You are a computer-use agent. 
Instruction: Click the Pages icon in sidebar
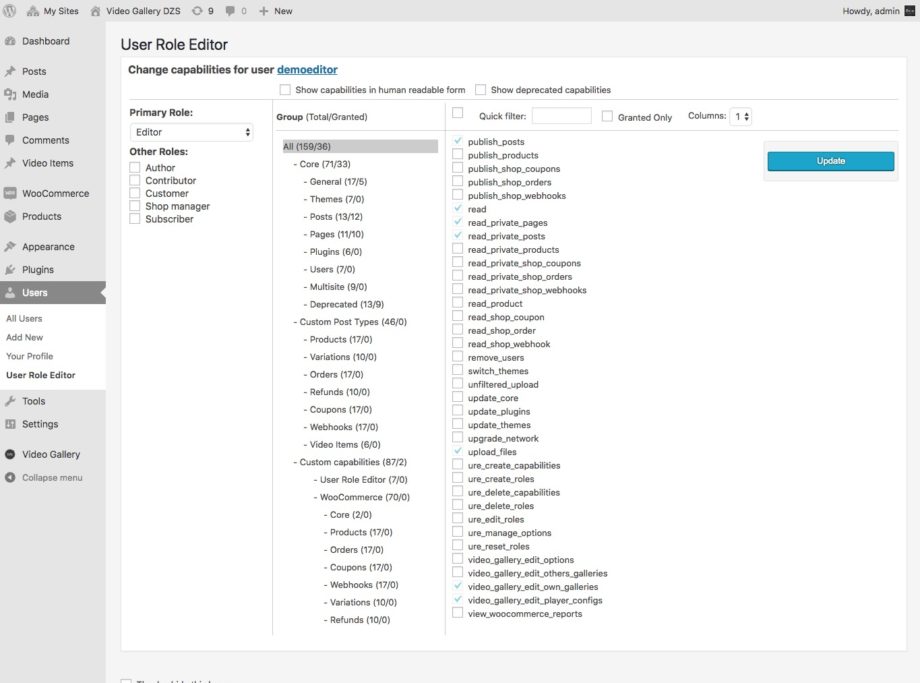(x=10, y=117)
